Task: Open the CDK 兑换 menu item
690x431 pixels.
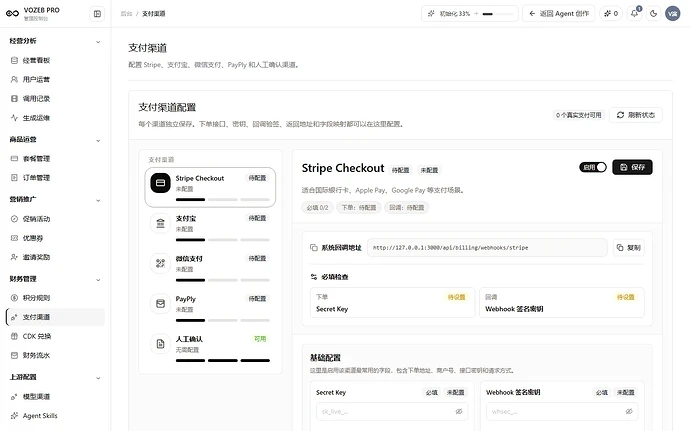Action: [55, 336]
